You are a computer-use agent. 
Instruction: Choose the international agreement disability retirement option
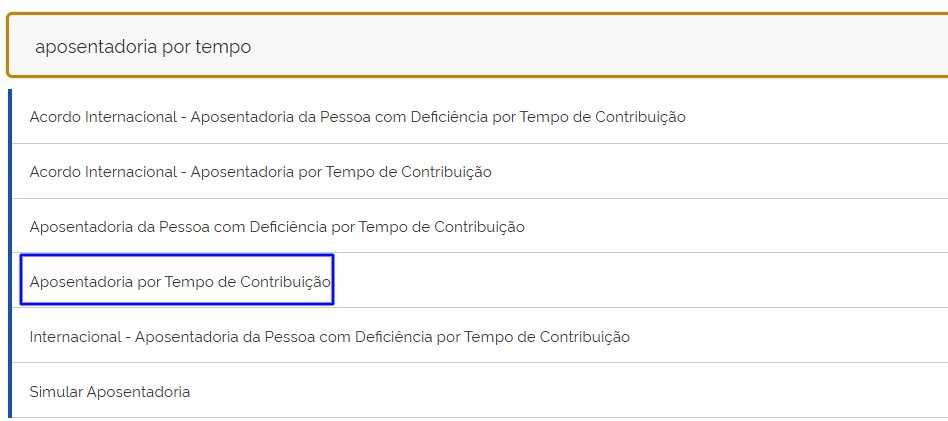357,117
